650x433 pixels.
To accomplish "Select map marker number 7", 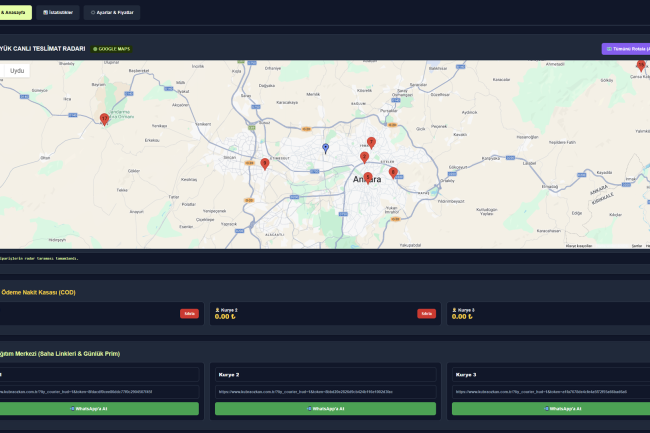I will pyautogui.click(x=371, y=143).
